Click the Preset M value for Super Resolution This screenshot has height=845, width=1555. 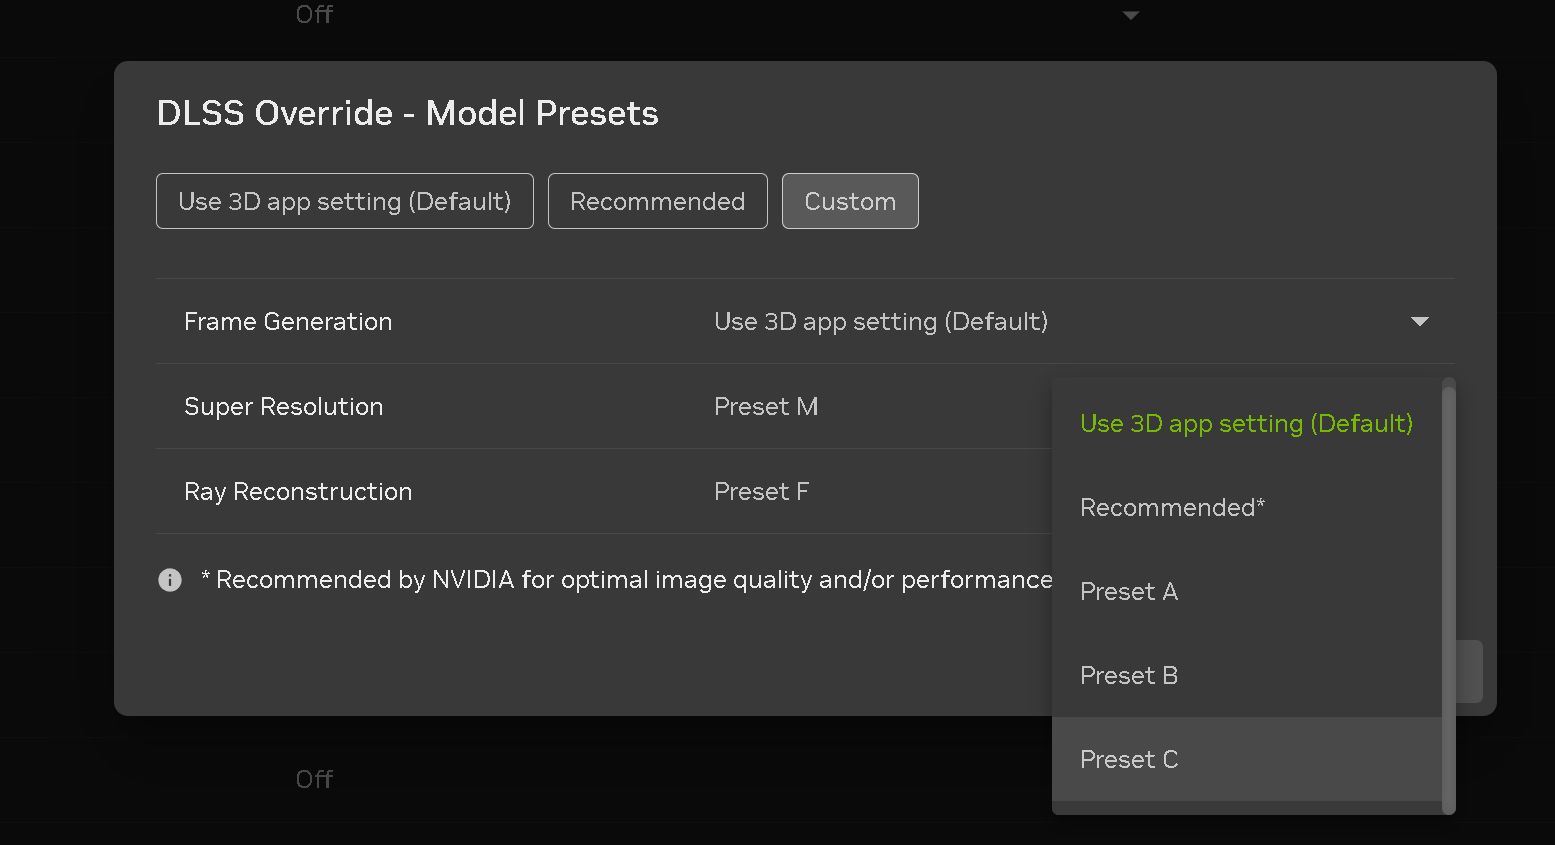pyautogui.click(x=766, y=406)
